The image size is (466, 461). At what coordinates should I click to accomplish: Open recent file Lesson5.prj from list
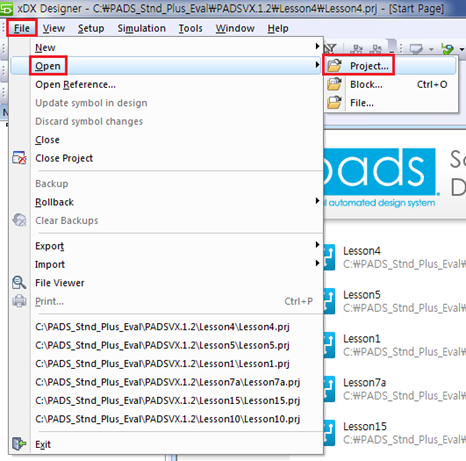pyautogui.click(x=162, y=345)
